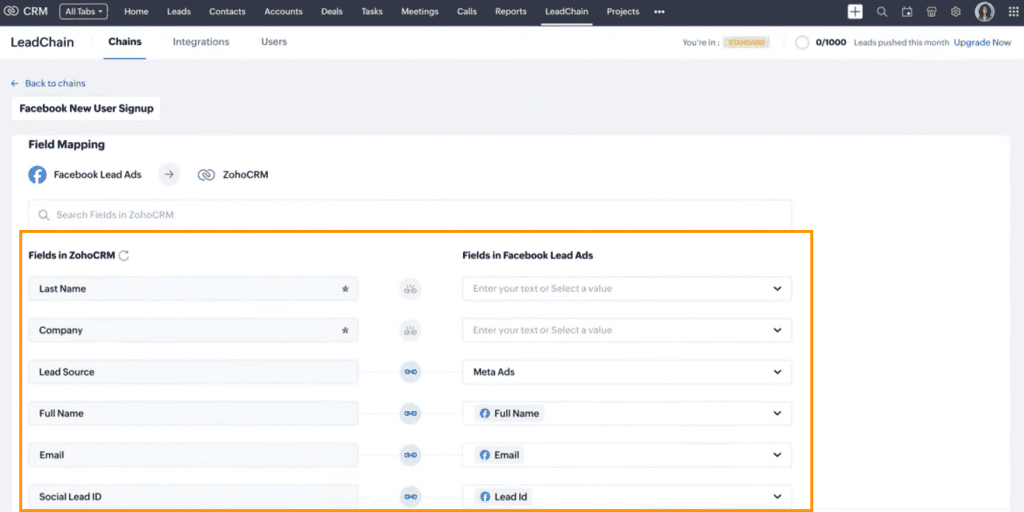Open the Tasks module tab
1024x512 pixels.
tap(372, 12)
